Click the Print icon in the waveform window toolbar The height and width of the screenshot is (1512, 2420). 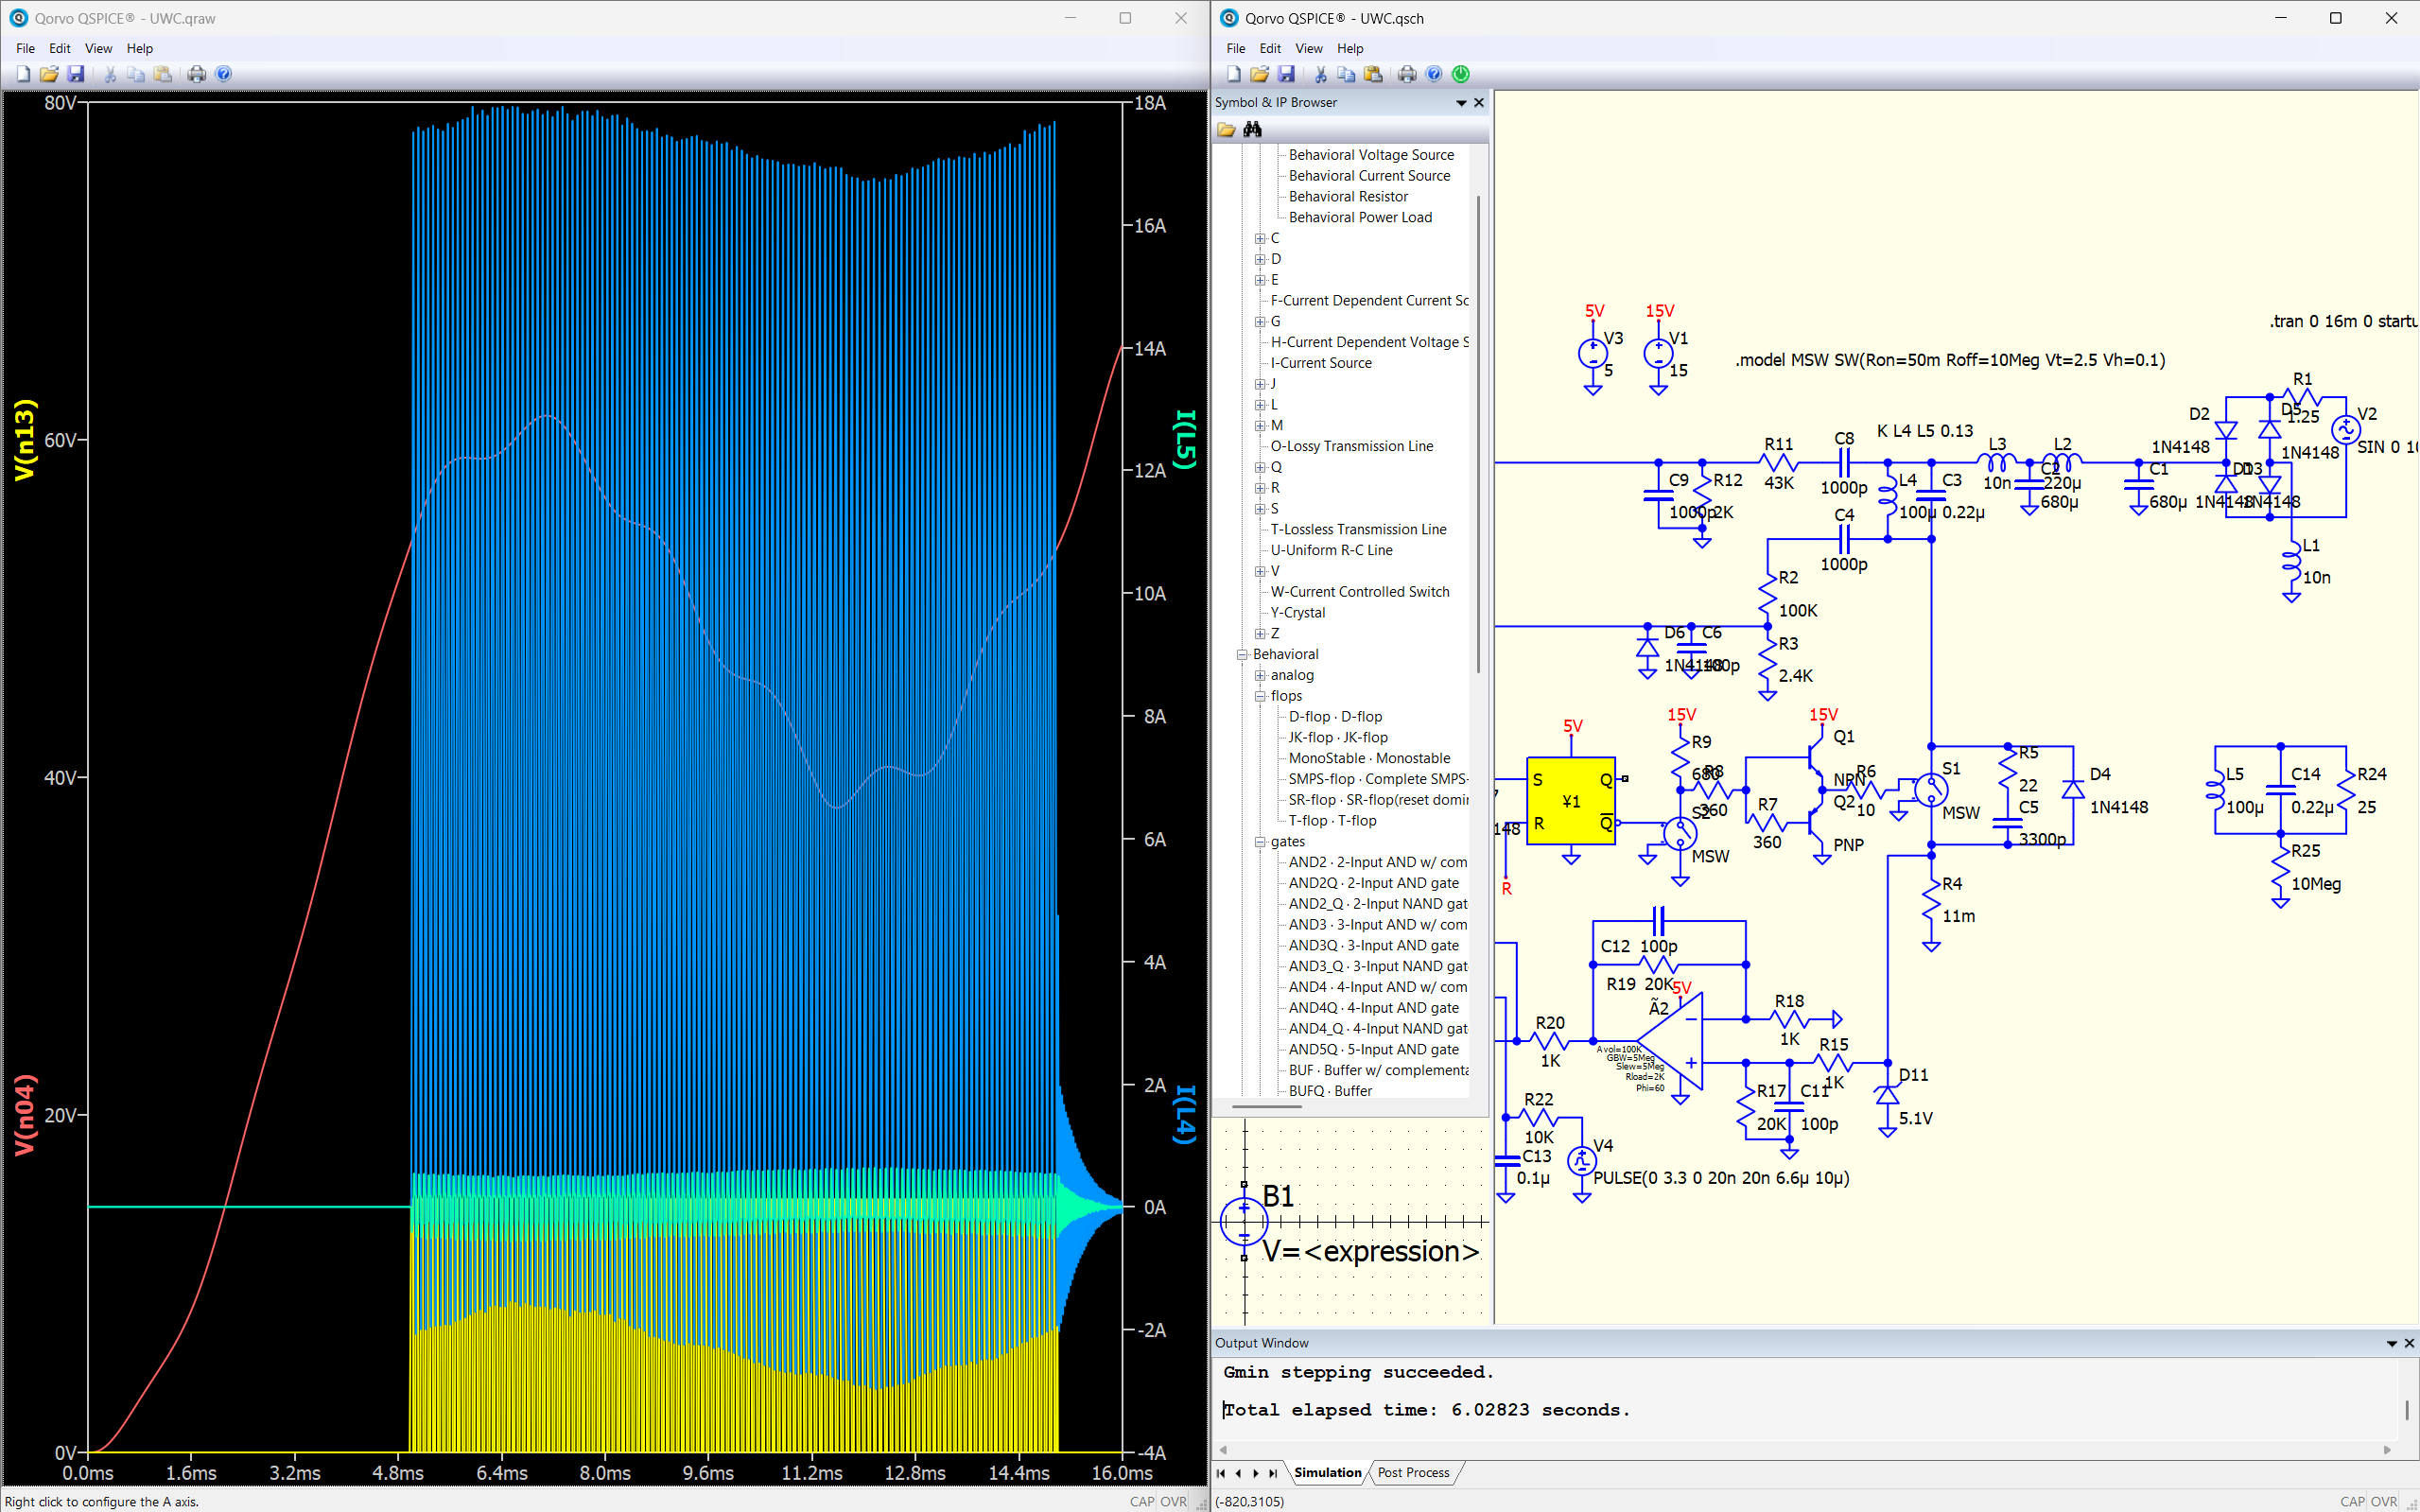(x=197, y=74)
